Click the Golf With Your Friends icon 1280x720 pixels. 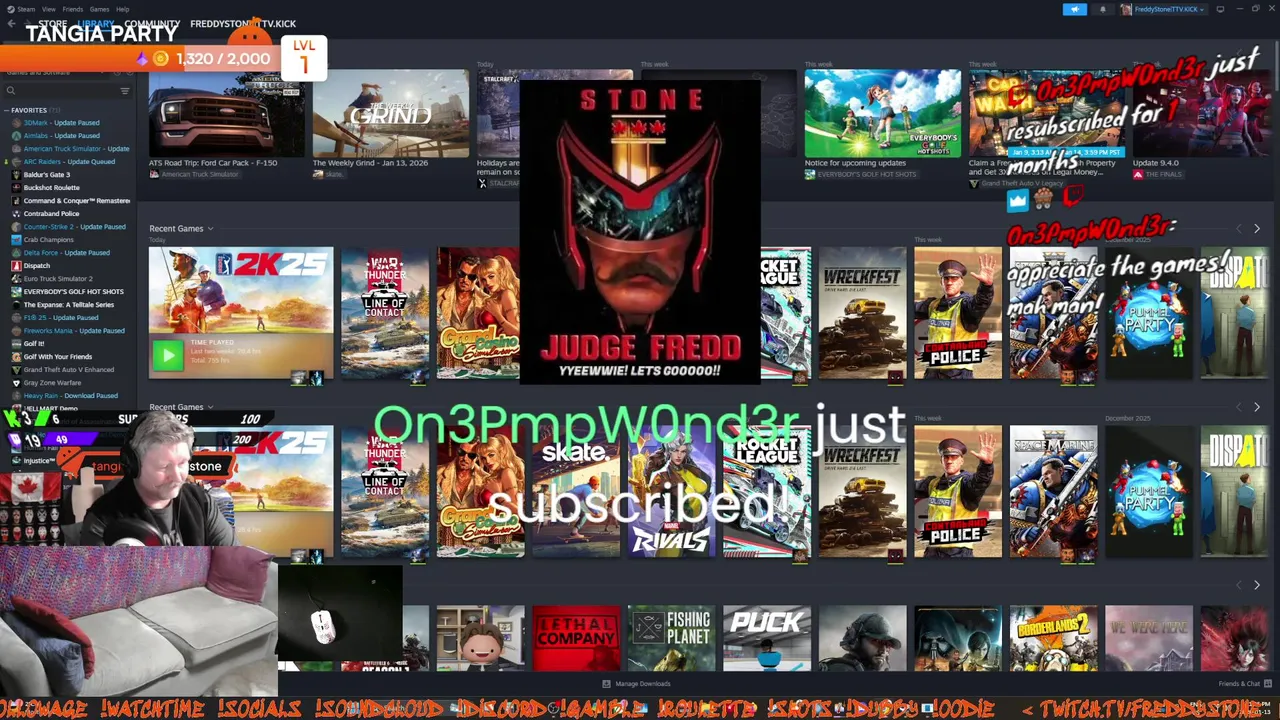(16, 357)
